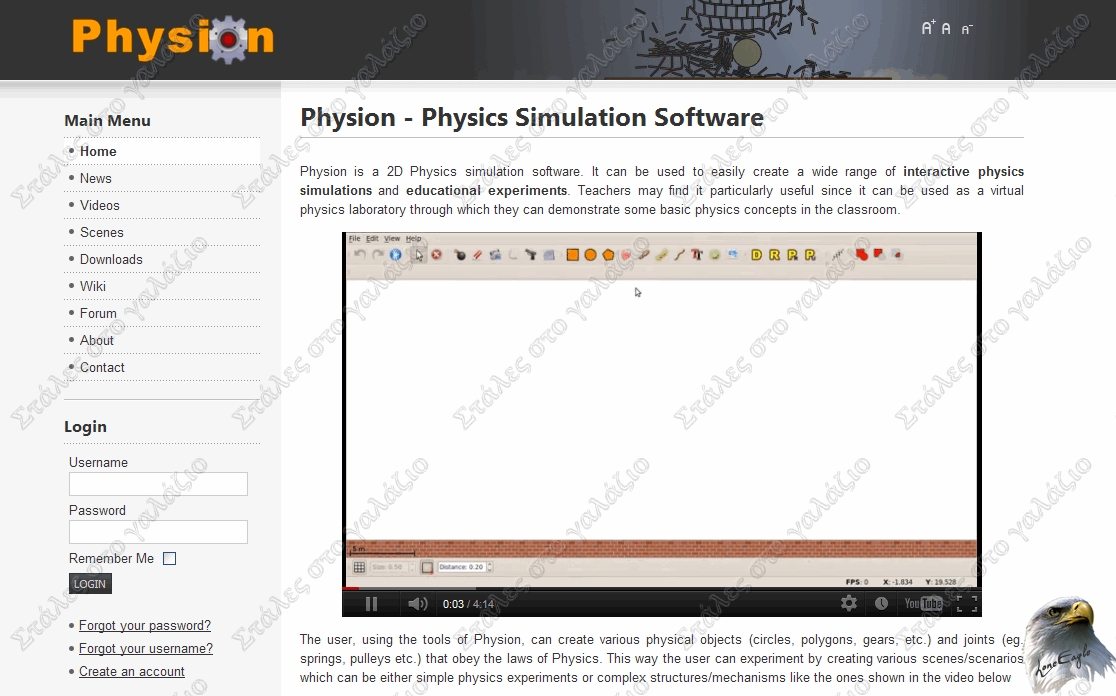The width and height of the screenshot is (1116, 696).
Task: Select the rectangle tool in Physion's toolbar
Action: (573, 256)
